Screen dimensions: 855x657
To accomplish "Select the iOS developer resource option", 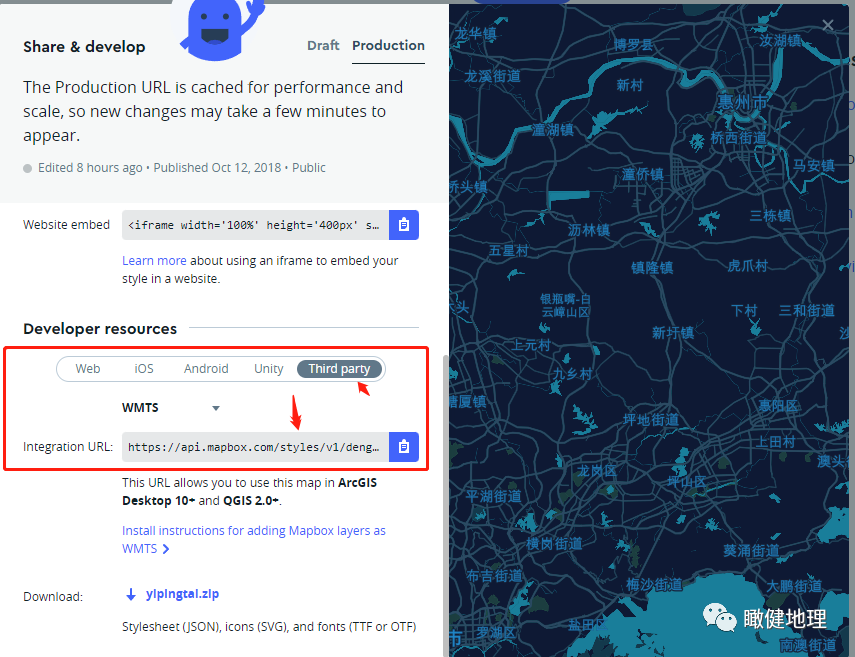I will (144, 369).
